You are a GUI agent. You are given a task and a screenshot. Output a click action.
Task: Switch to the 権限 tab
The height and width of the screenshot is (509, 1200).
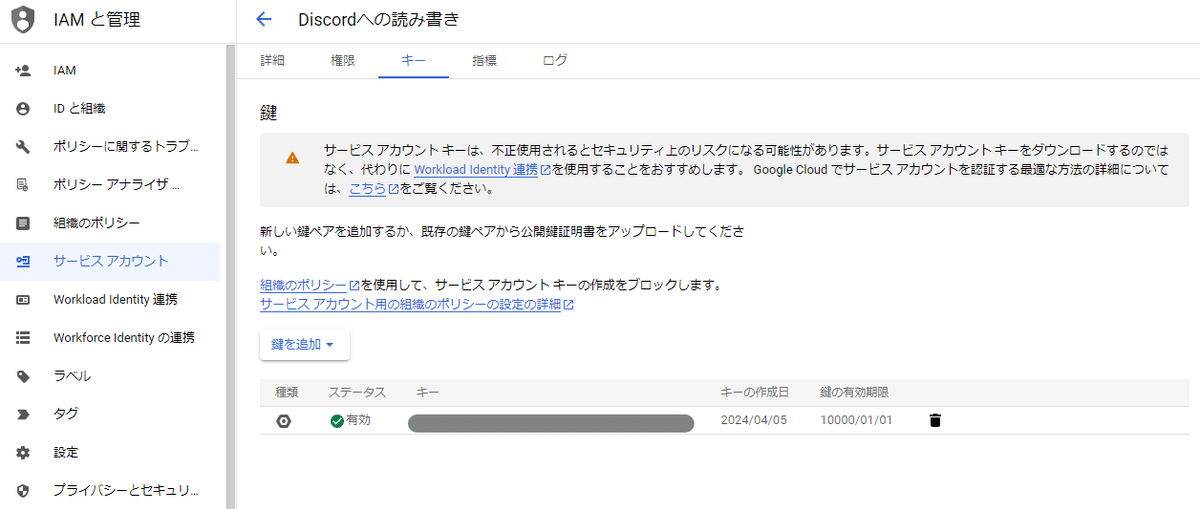(343, 60)
